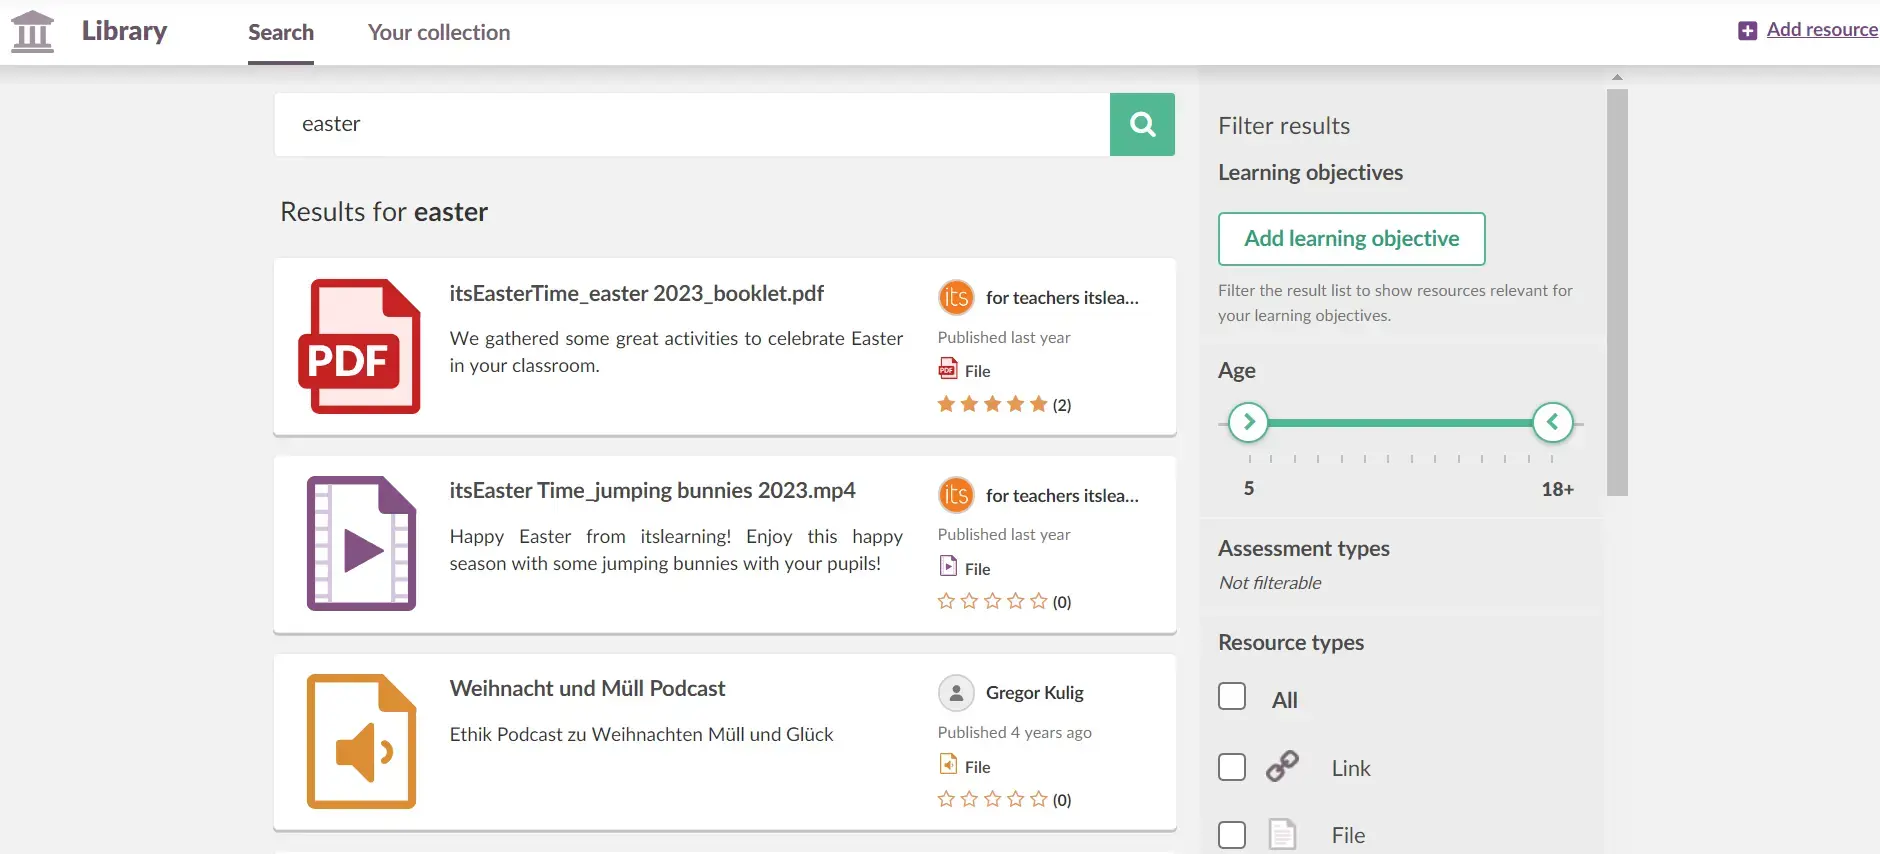Select the Search tab
This screenshot has height=854, width=1880.
[x=281, y=32]
